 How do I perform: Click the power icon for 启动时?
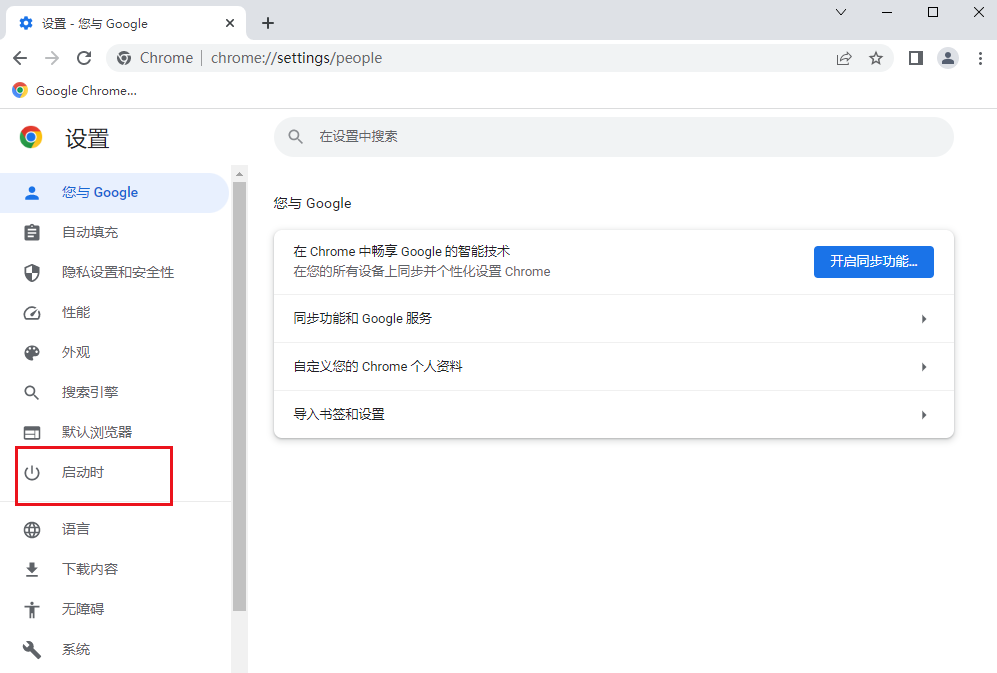(32, 473)
